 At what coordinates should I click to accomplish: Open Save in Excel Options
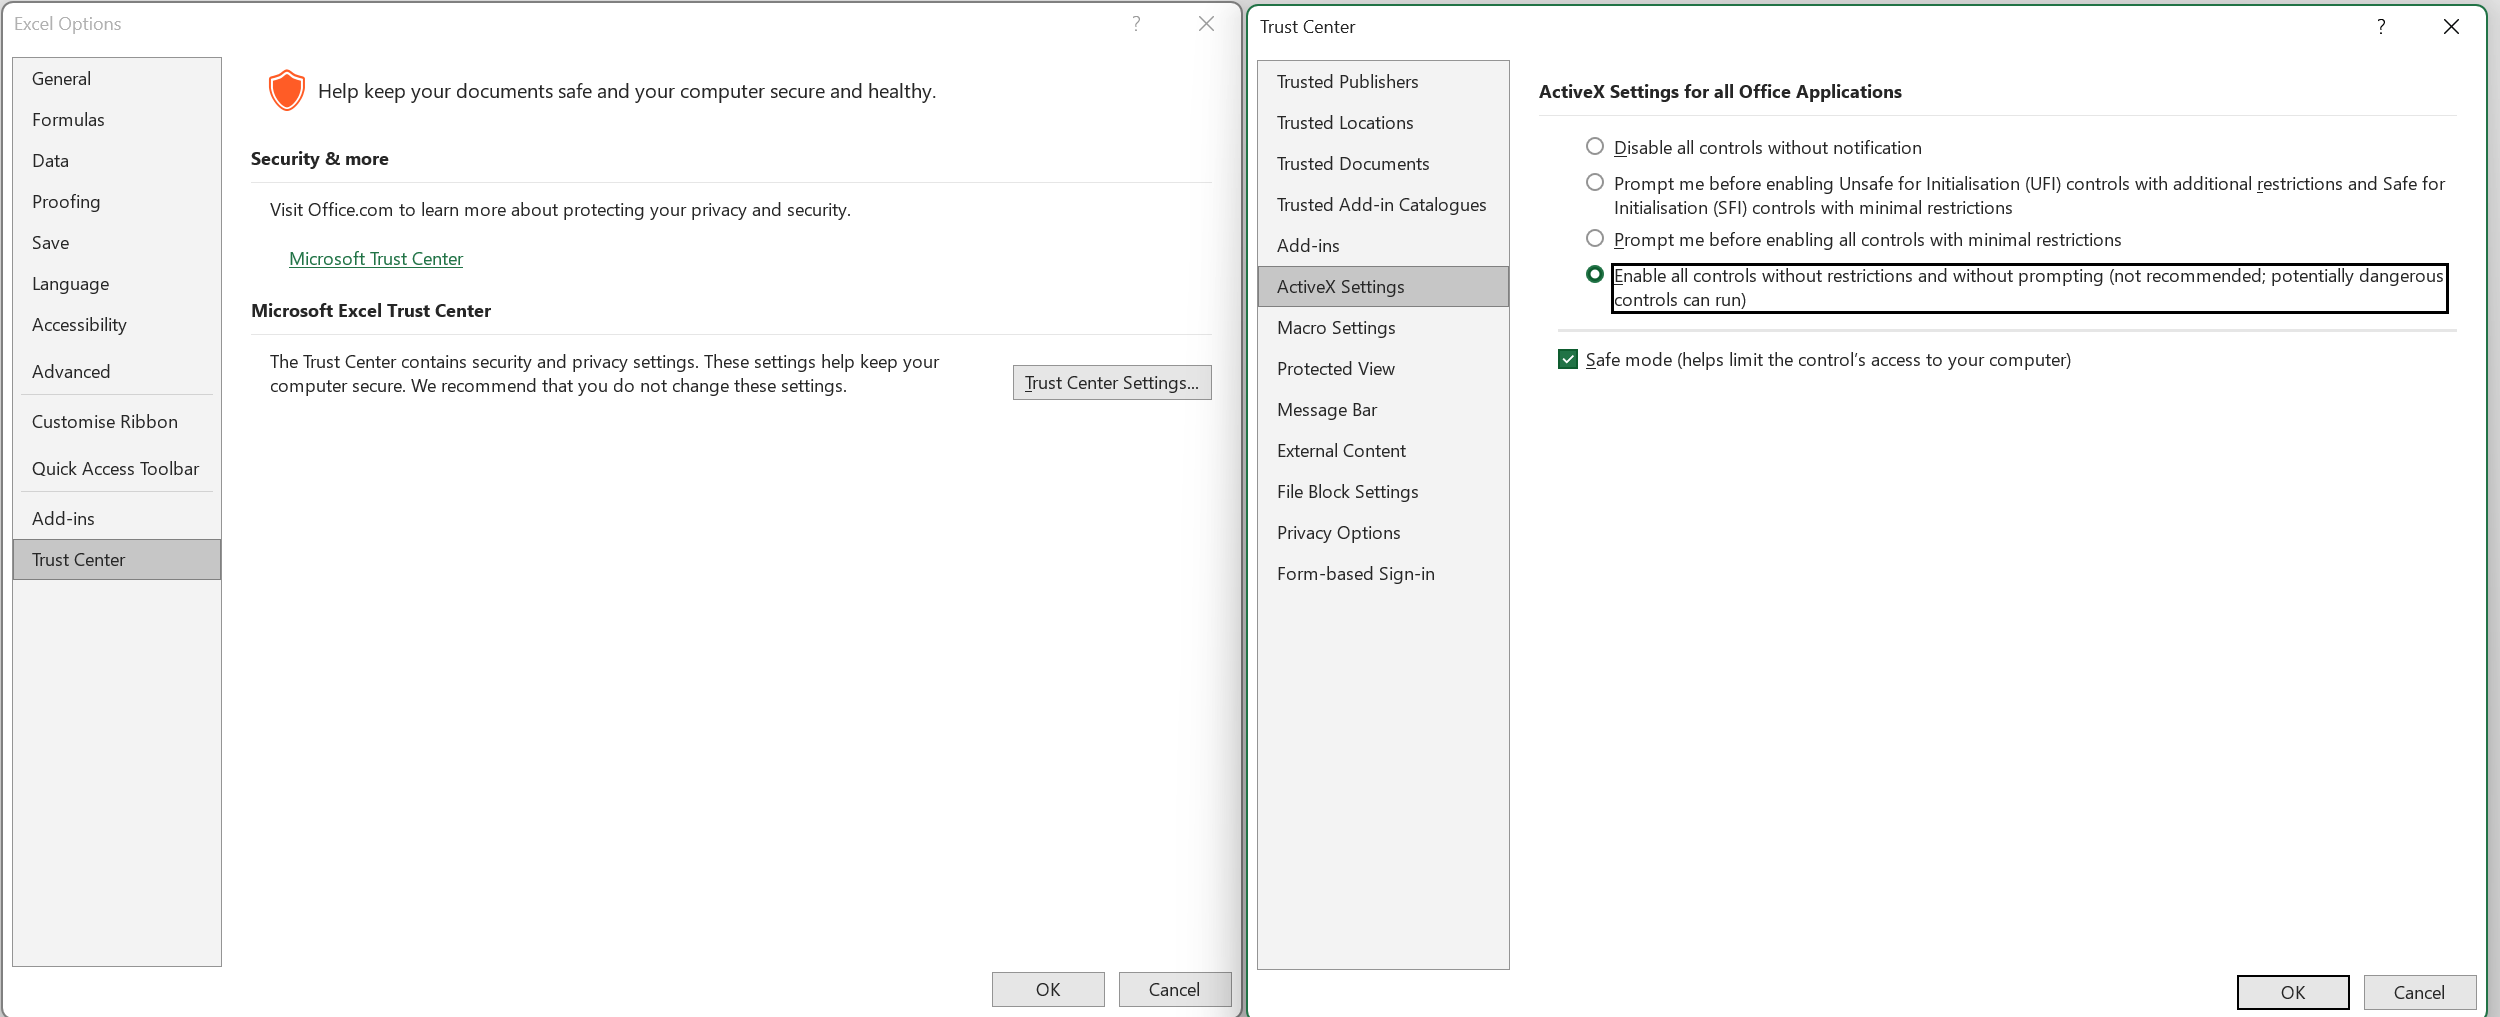tap(117, 243)
